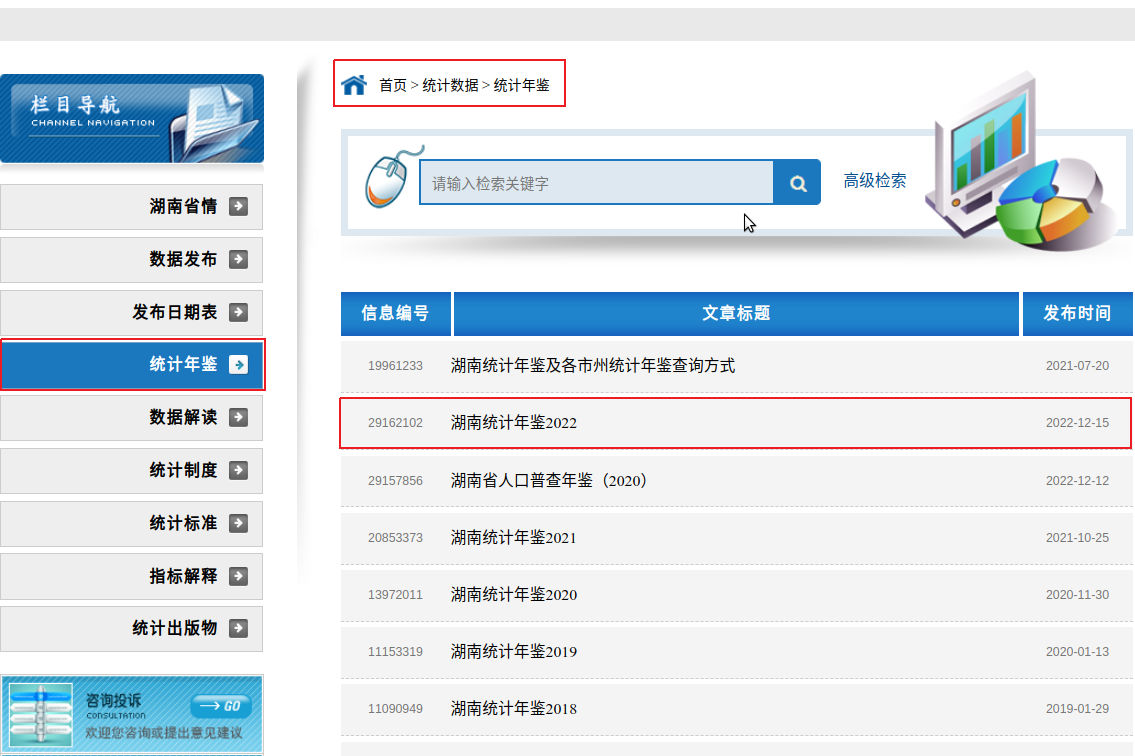Click arrow icon beside 发布日期表
The width and height of the screenshot is (1135, 756).
point(238,312)
